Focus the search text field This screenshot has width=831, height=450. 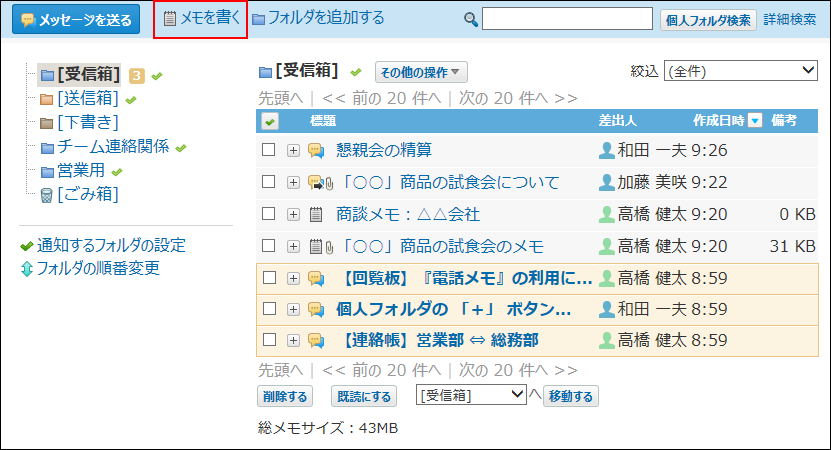pyautogui.click(x=567, y=19)
